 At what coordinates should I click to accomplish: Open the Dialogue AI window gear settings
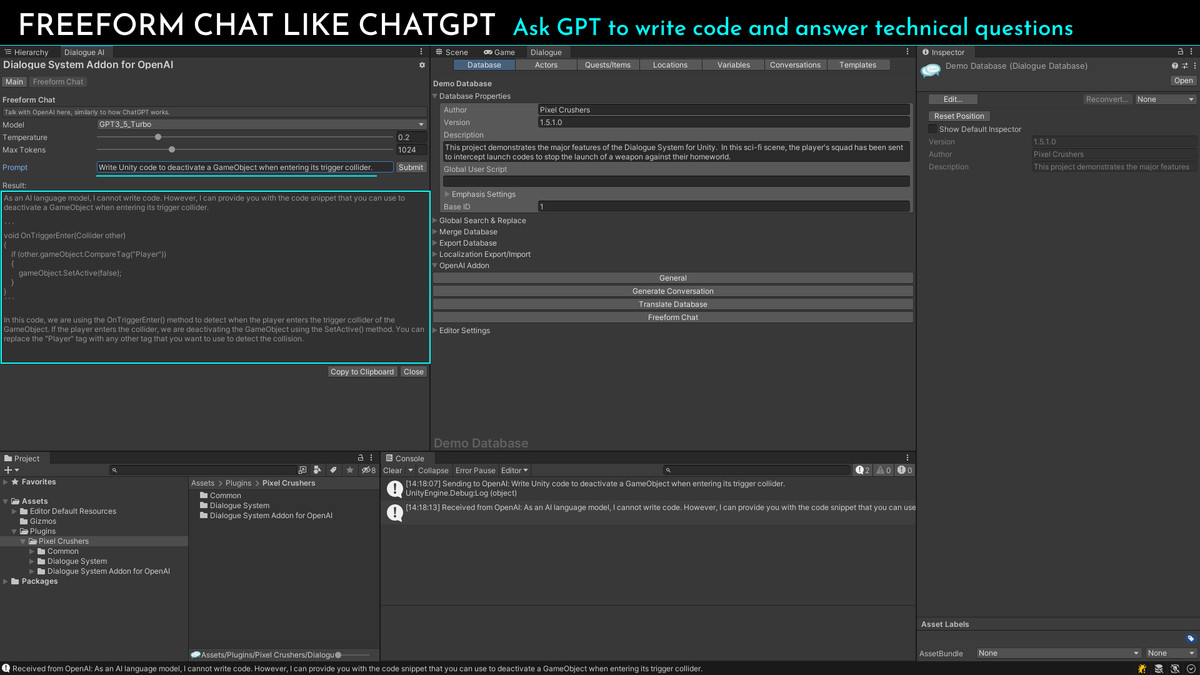[422, 65]
